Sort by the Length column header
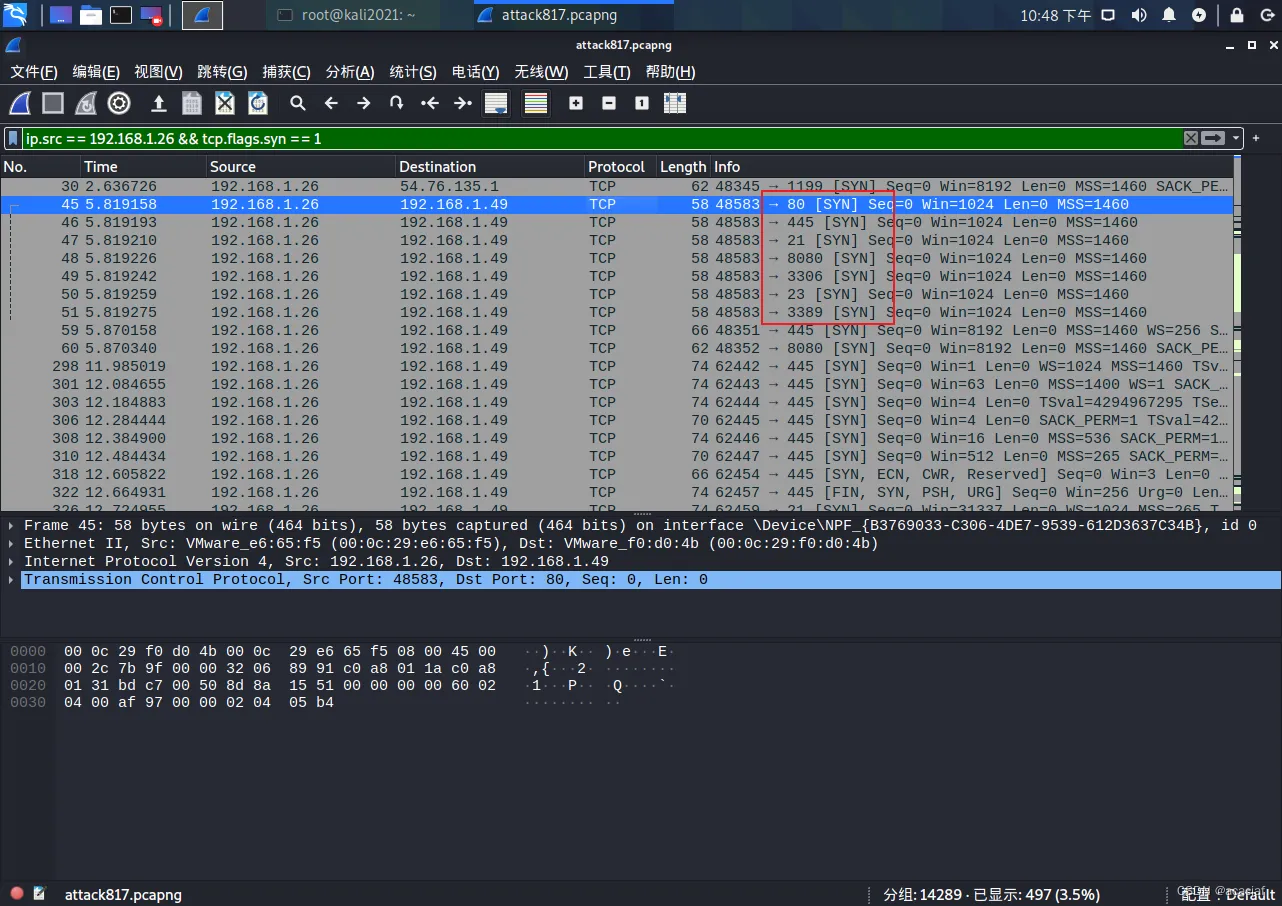Image resolution: width=1282 pixels, height=906 pixels. click(683, 167)
